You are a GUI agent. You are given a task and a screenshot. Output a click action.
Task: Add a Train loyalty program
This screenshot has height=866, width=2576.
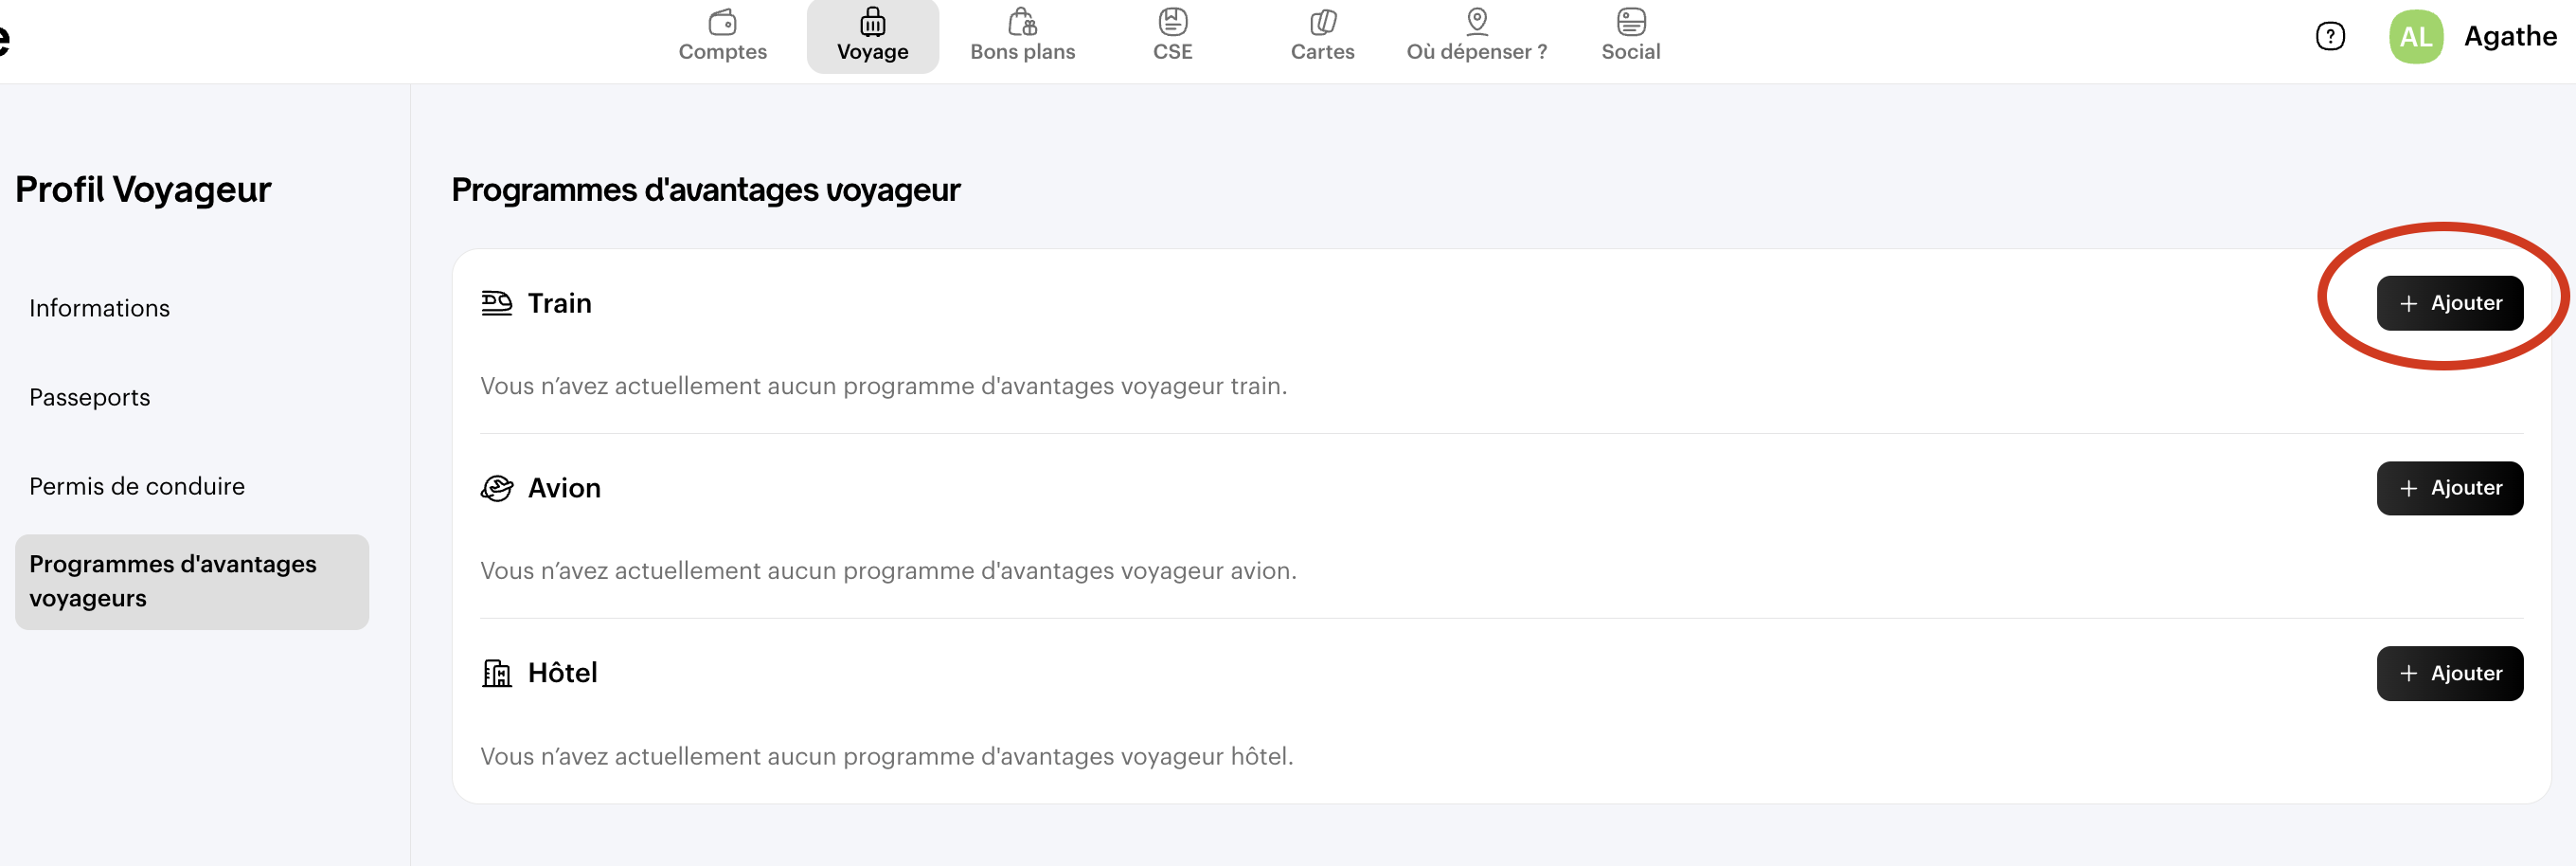2449,303
